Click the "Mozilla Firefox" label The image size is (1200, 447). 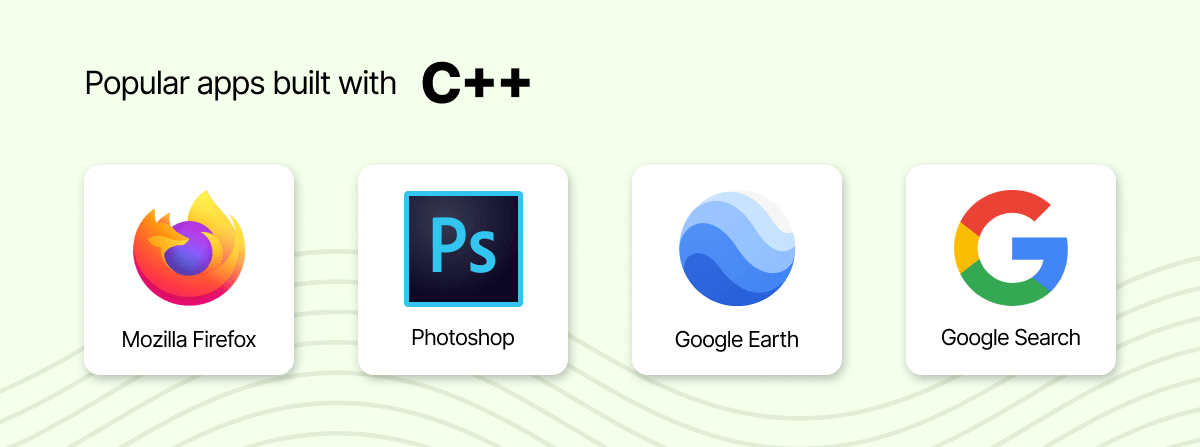[x=189, y=339]
